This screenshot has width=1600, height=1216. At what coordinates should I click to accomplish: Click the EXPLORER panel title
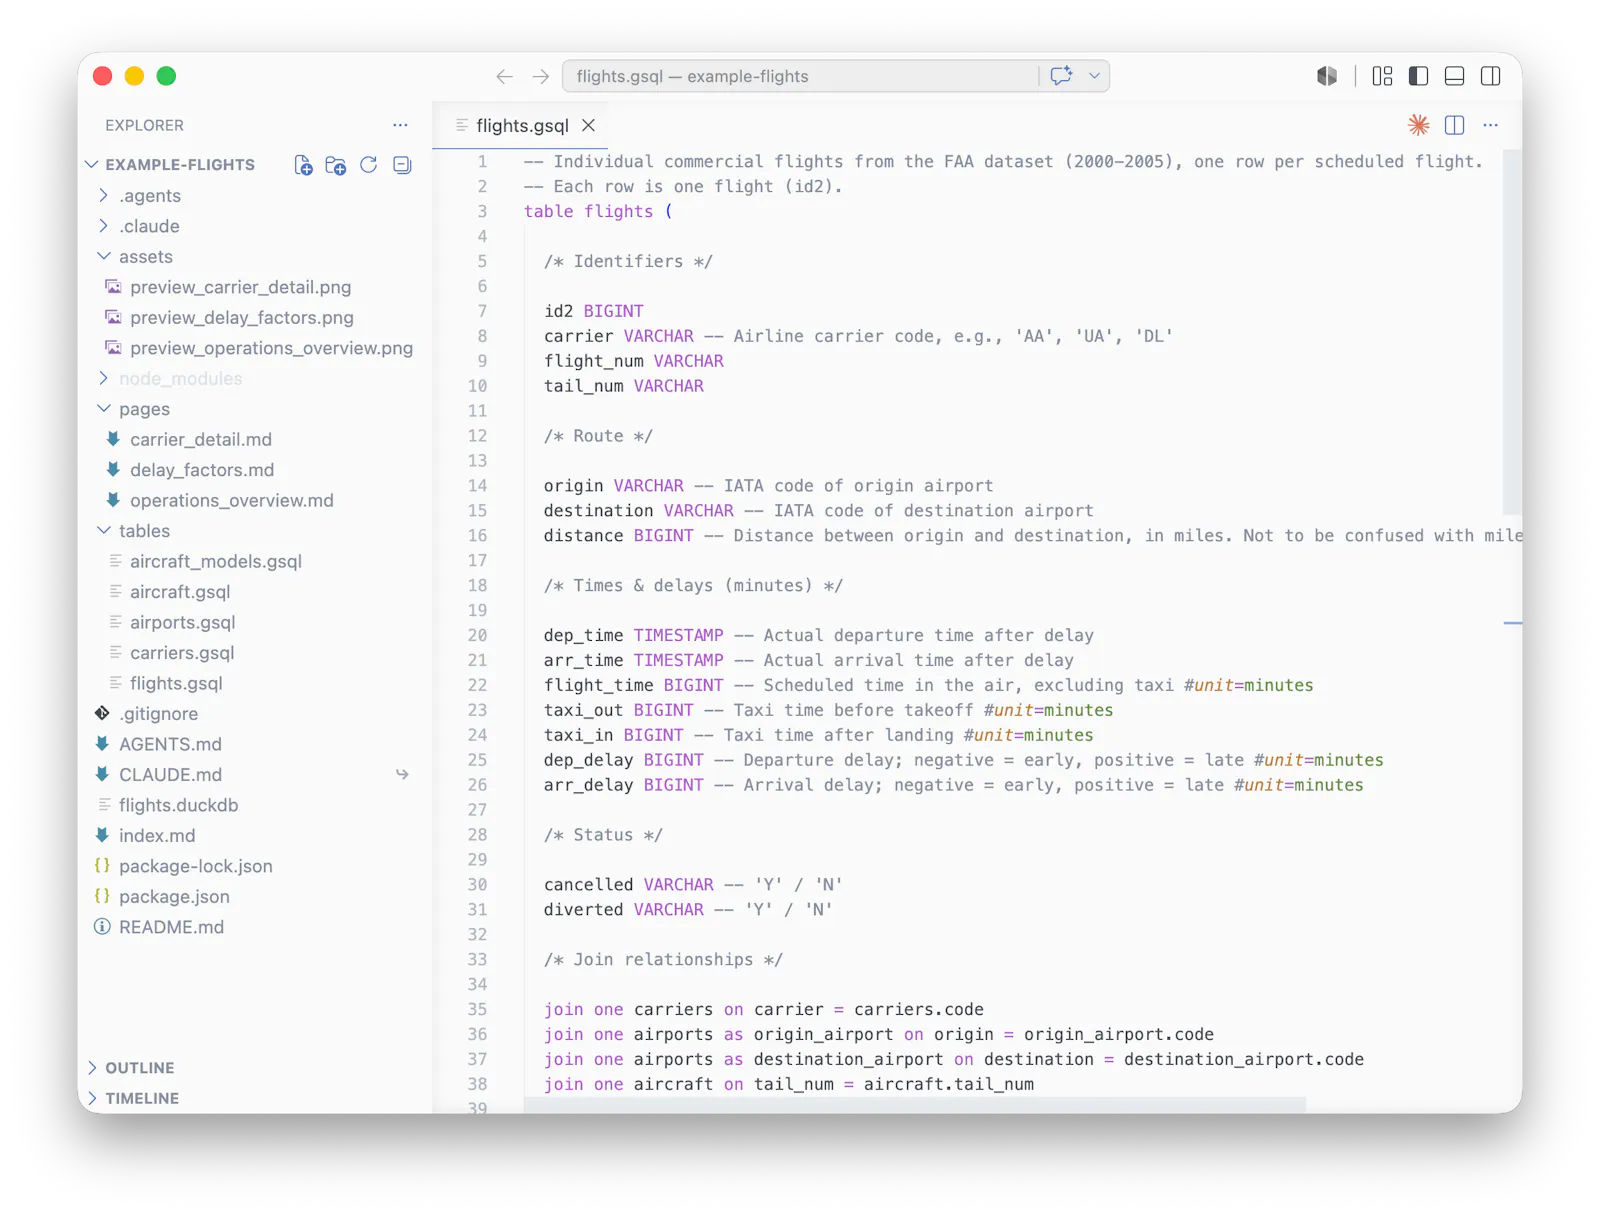[x=144, y=125]
